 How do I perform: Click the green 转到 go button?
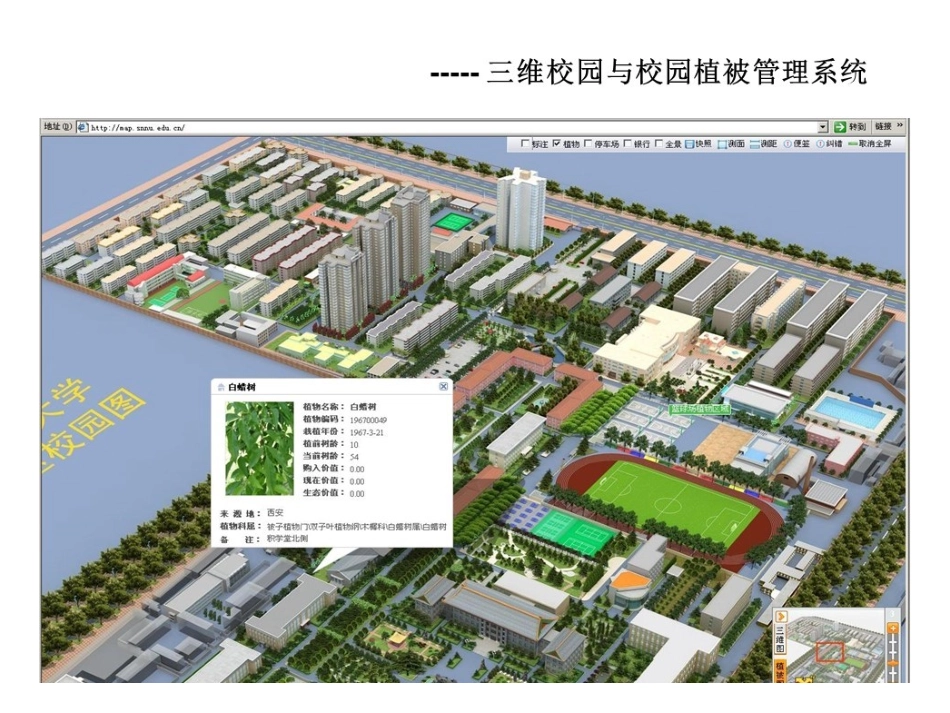(849, 127)
